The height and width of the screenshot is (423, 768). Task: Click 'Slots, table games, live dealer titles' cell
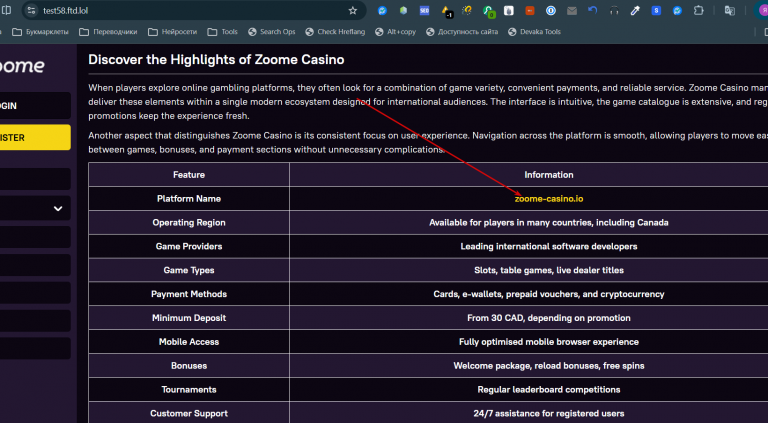(529, 270)
